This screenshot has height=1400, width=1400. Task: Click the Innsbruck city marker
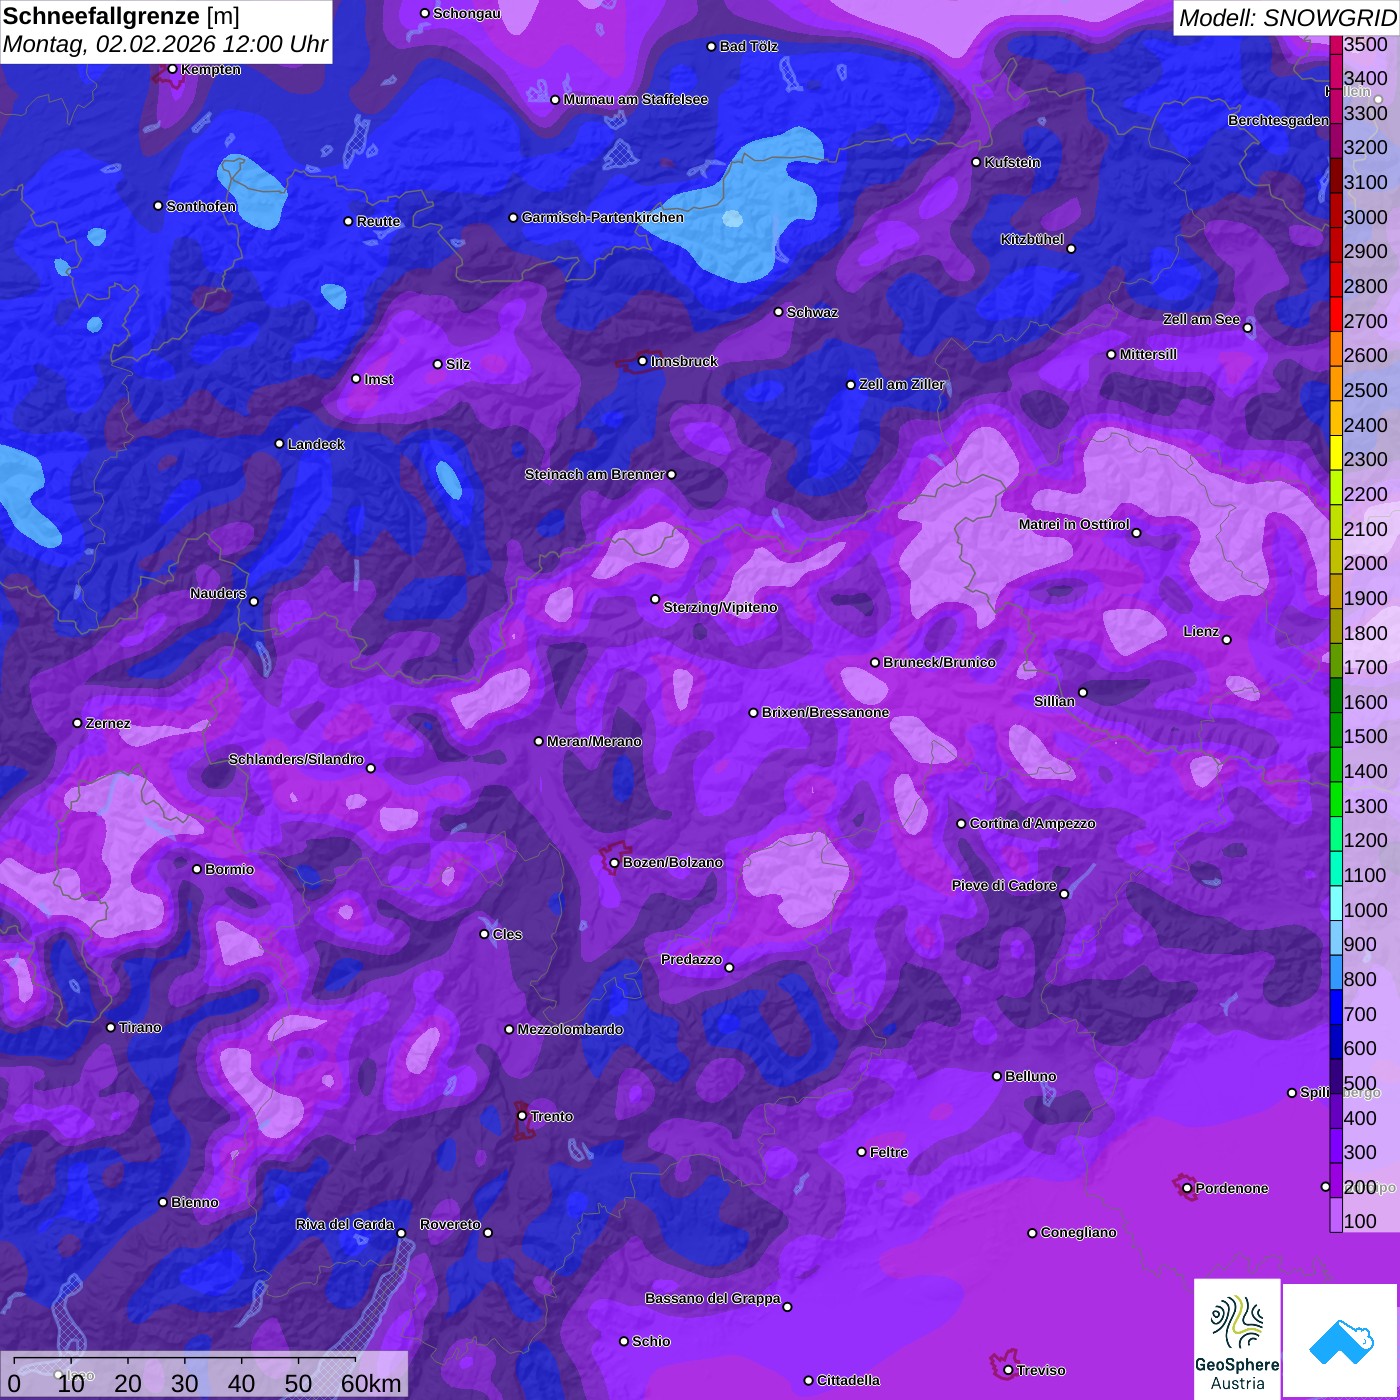click(642, 361)
